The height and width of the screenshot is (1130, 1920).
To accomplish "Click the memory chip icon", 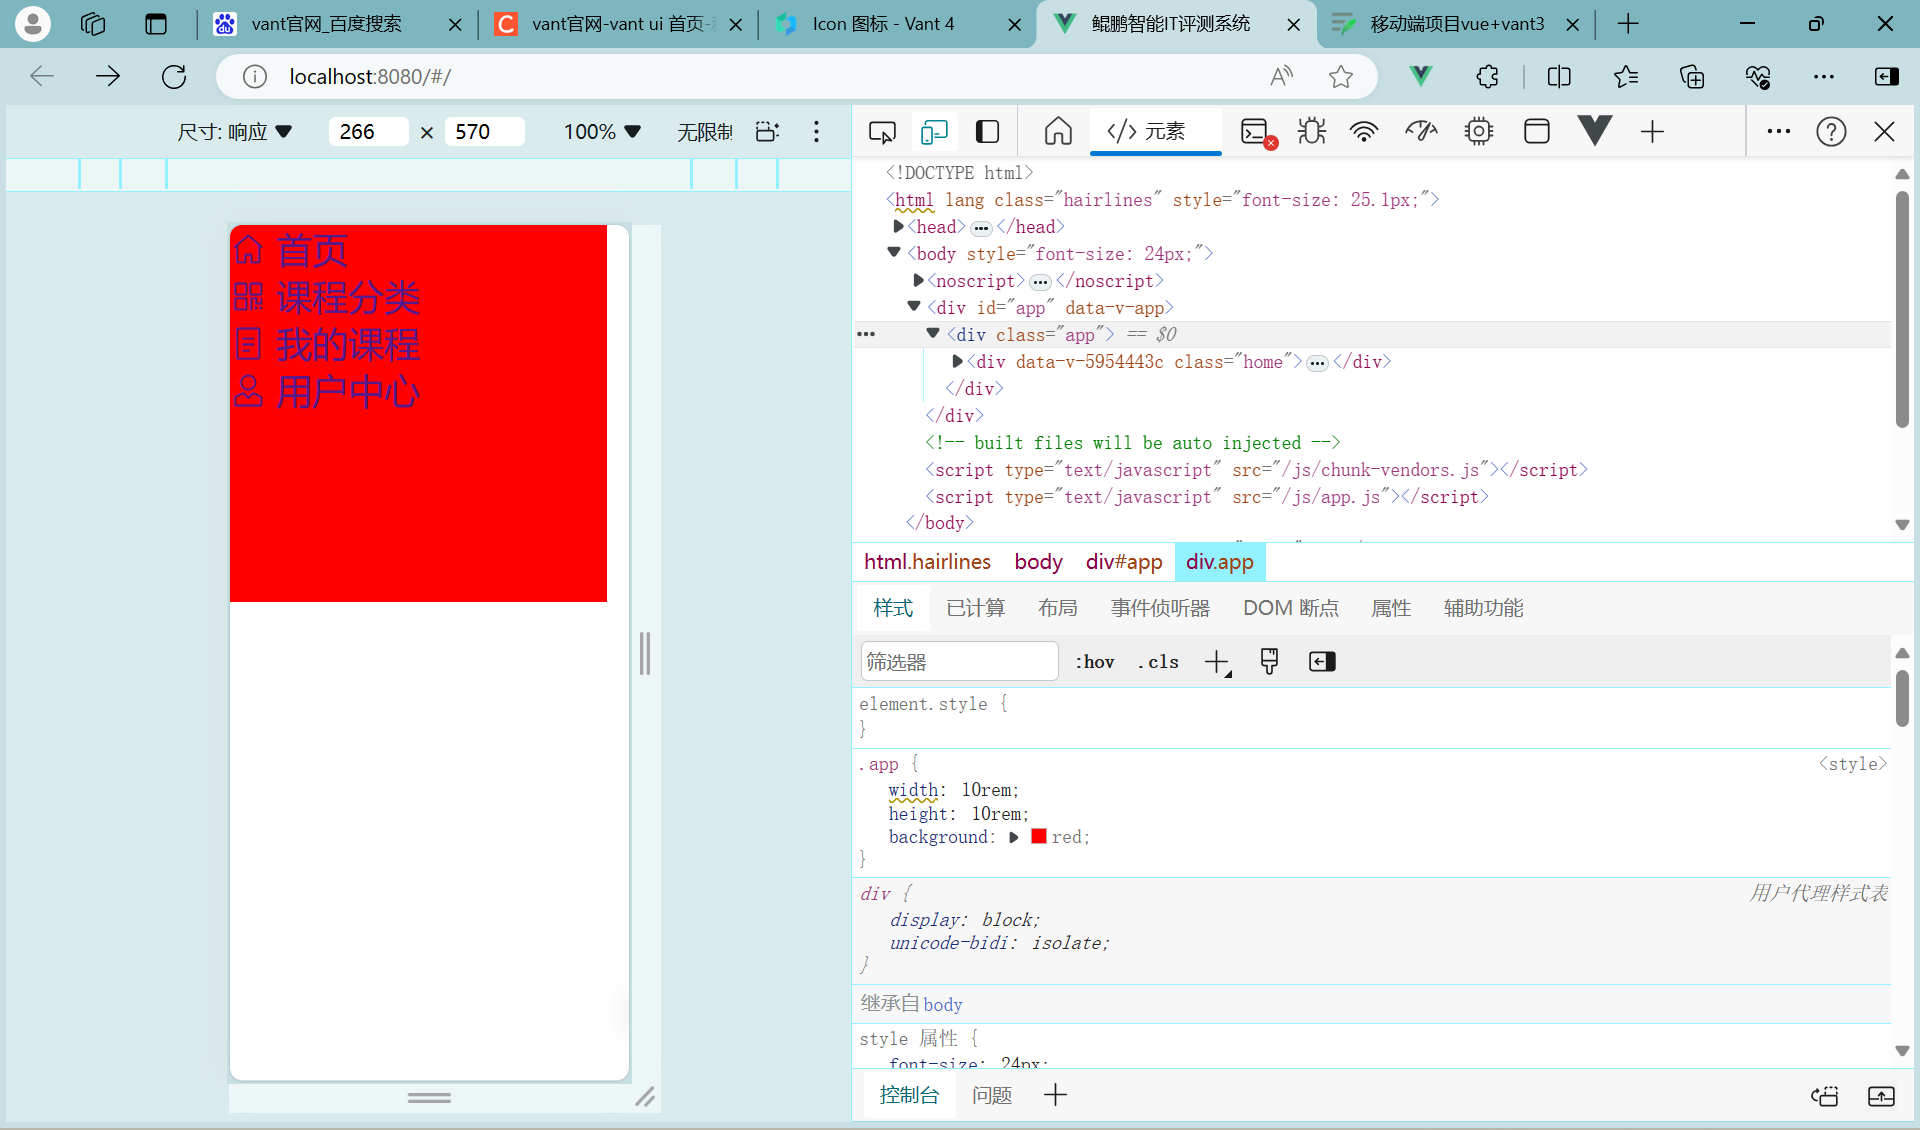I will 1479,131.
